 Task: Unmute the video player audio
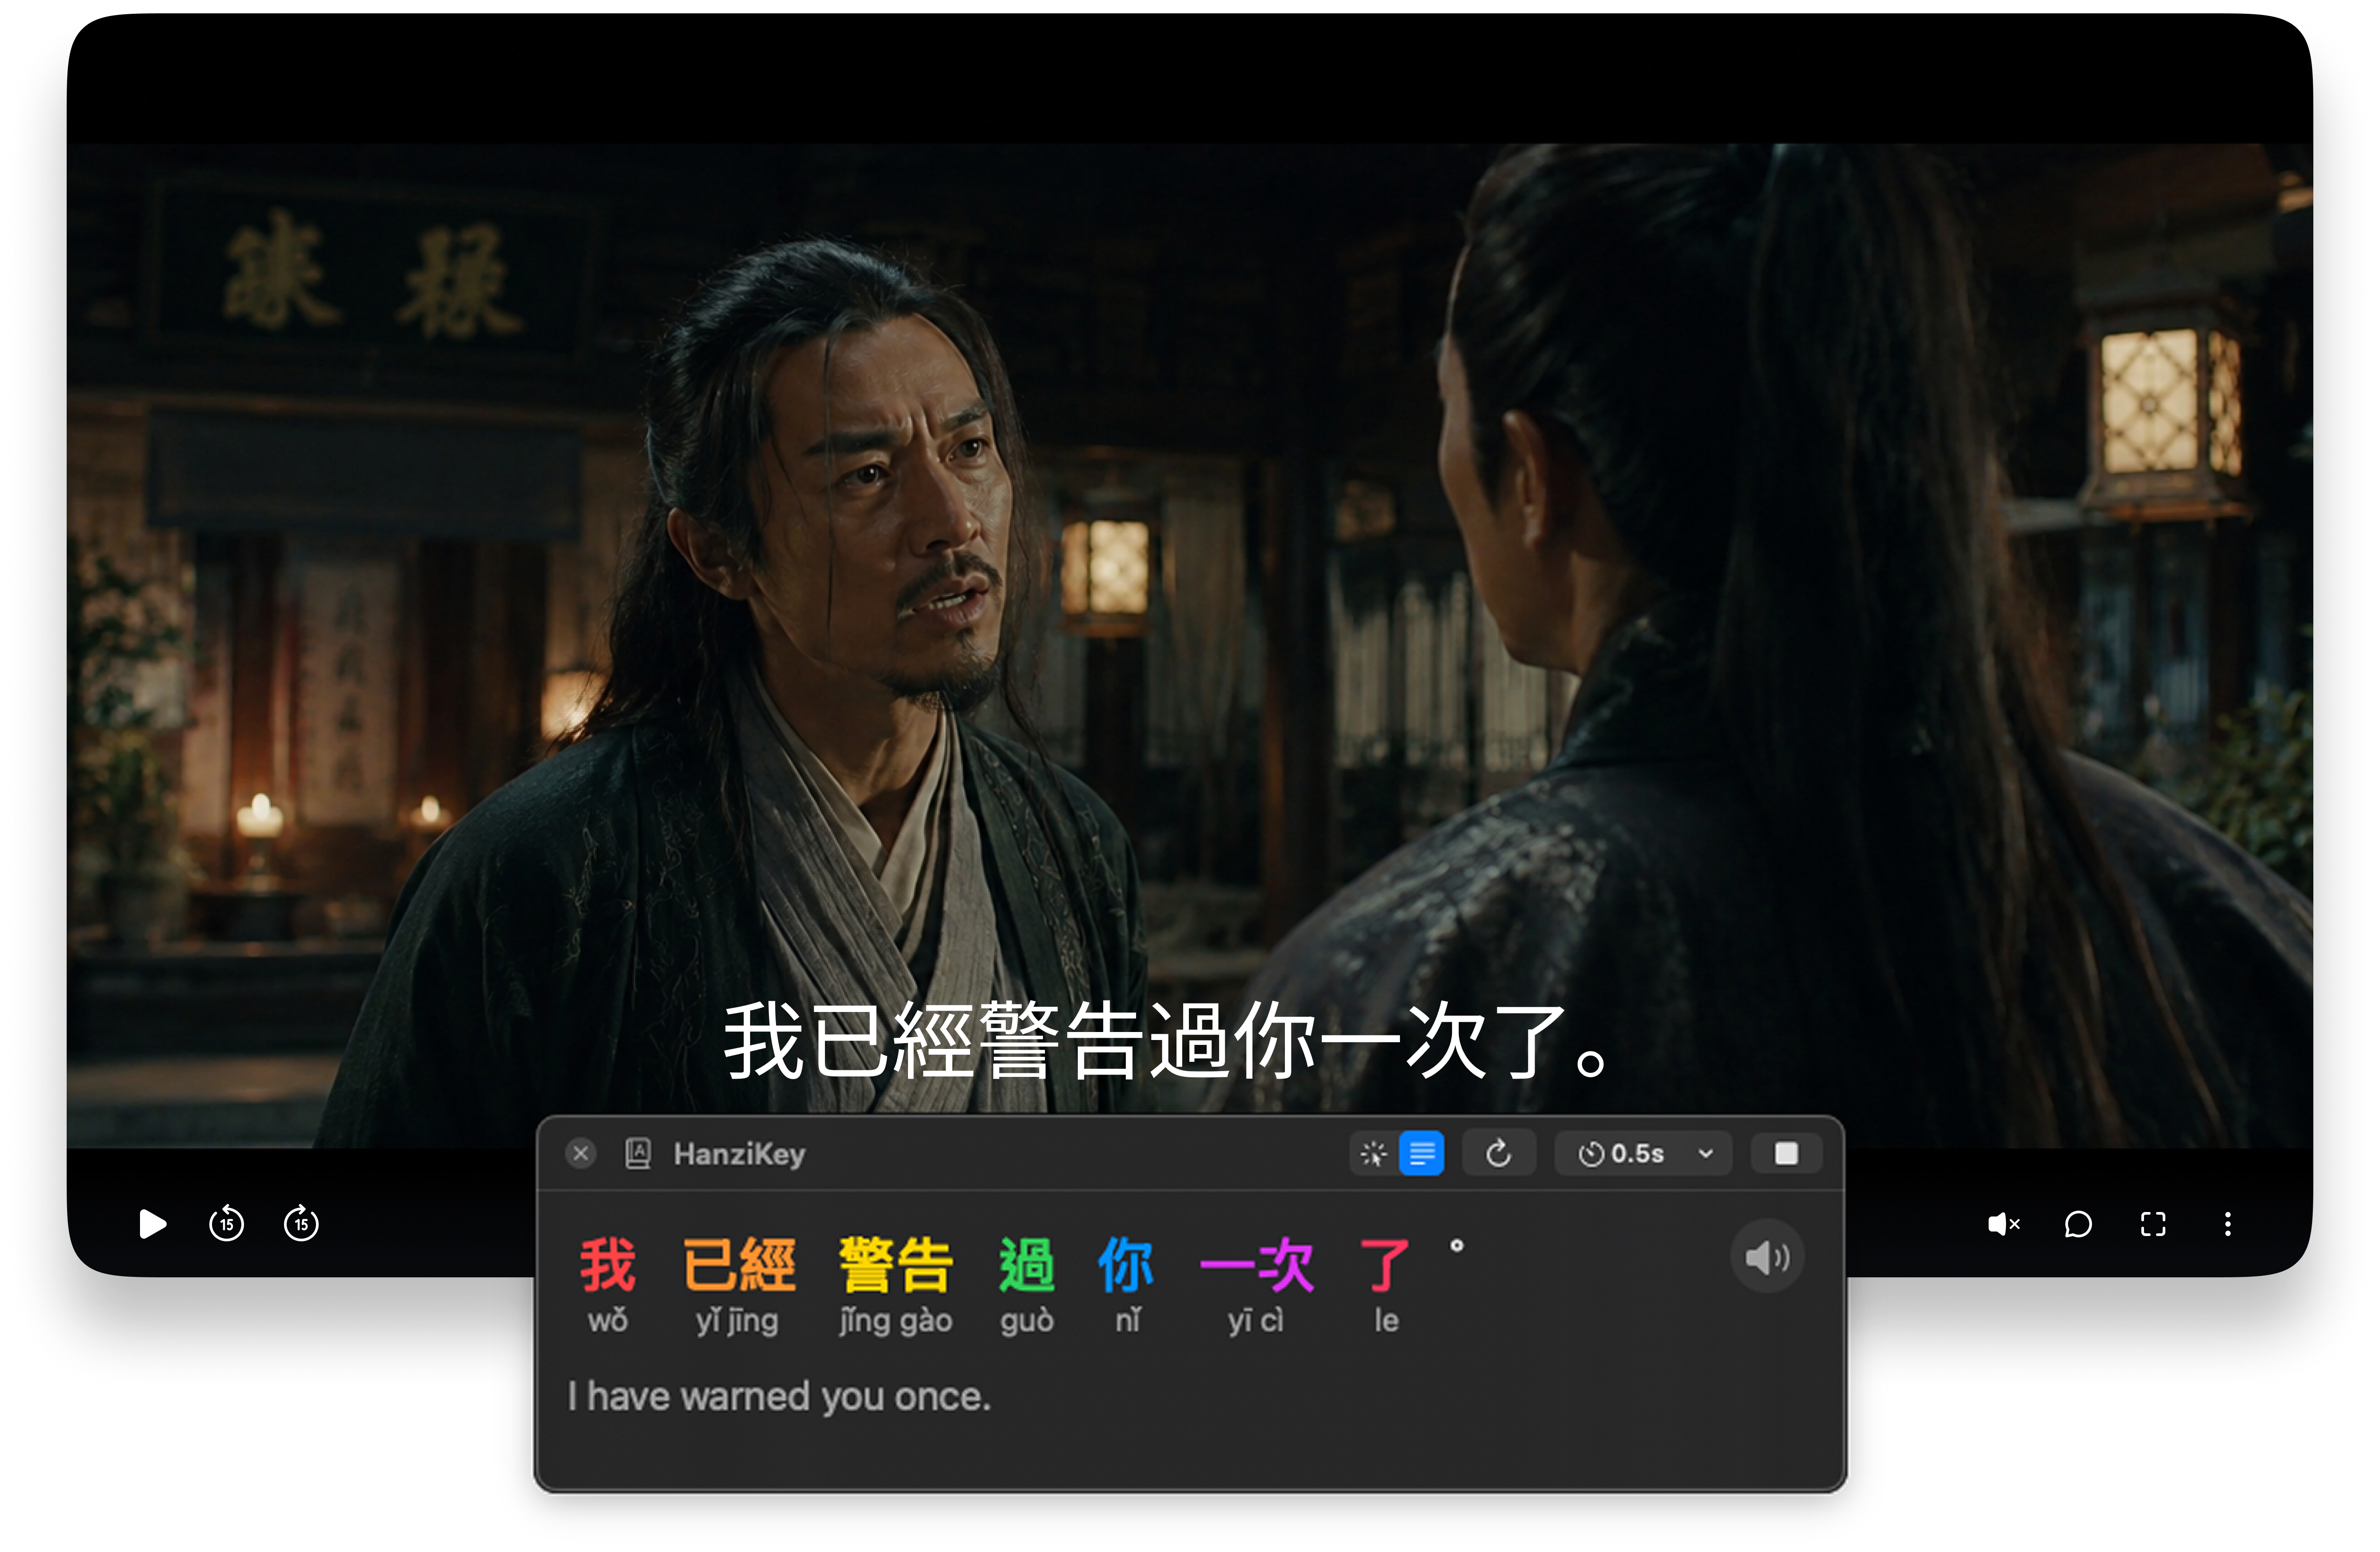(2003, 1223)
